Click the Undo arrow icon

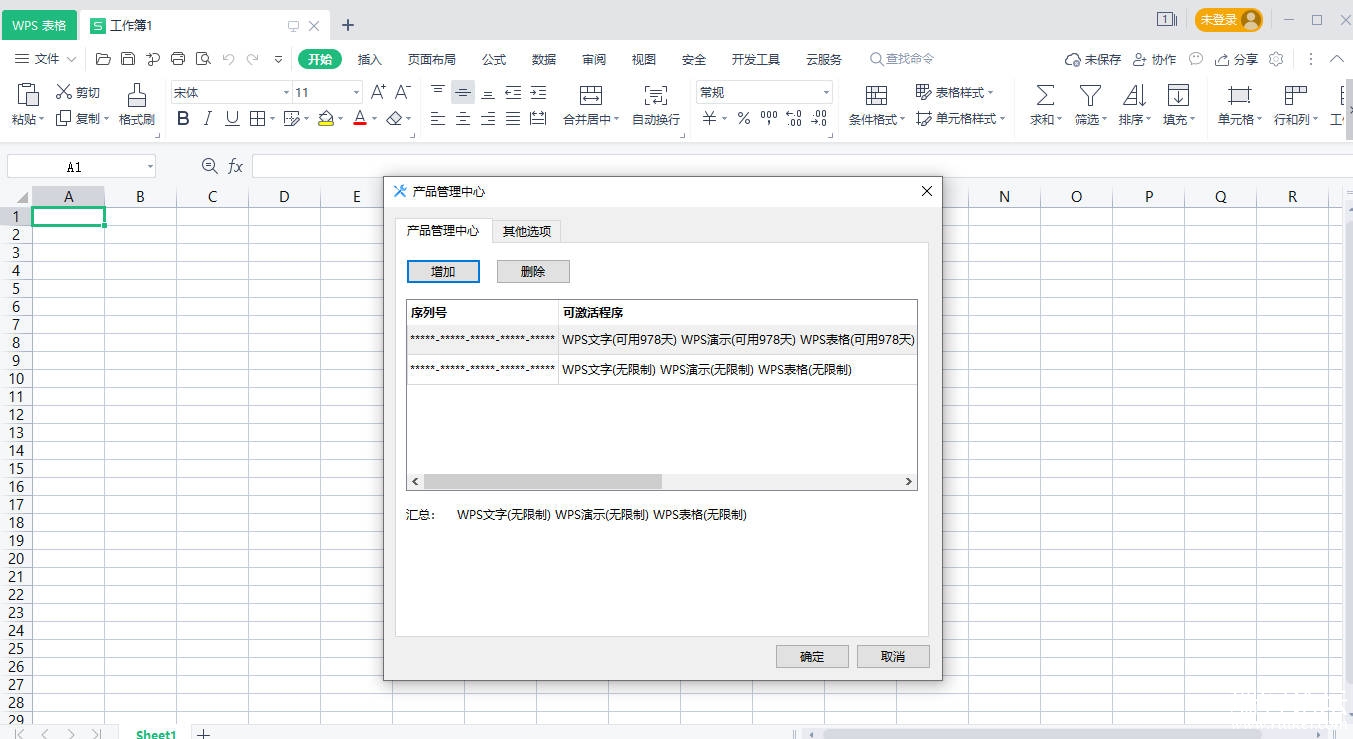point(228,59)
